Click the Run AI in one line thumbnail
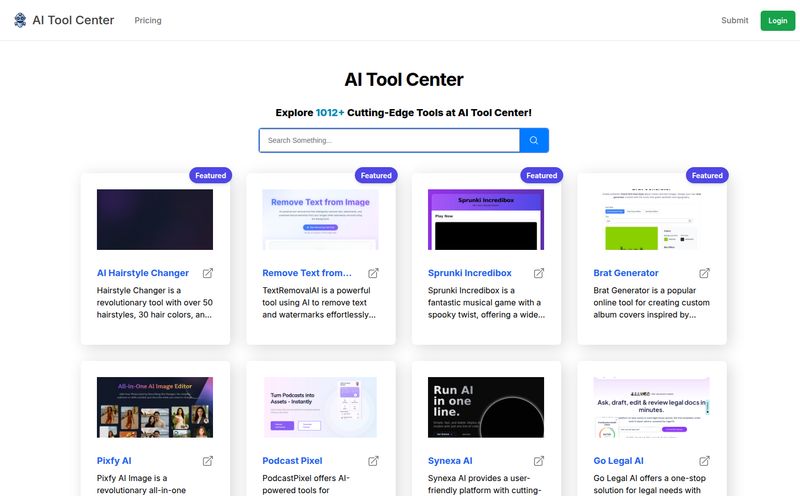 click(486, 407)
